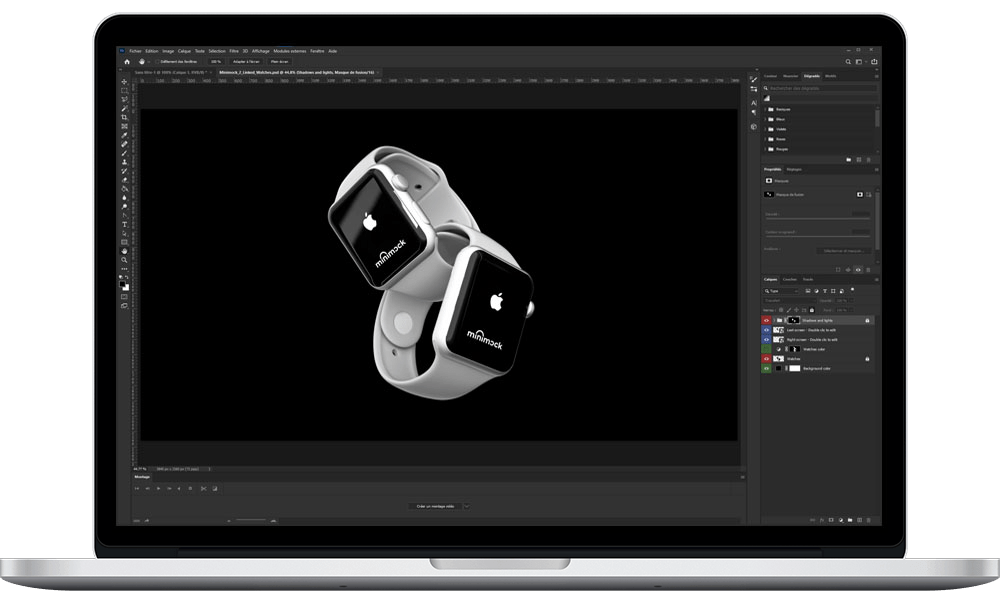Click the 'Plein écran' button
This screenshot has height=600, width=1000.
pyautogui.click(x=279, y=62)
